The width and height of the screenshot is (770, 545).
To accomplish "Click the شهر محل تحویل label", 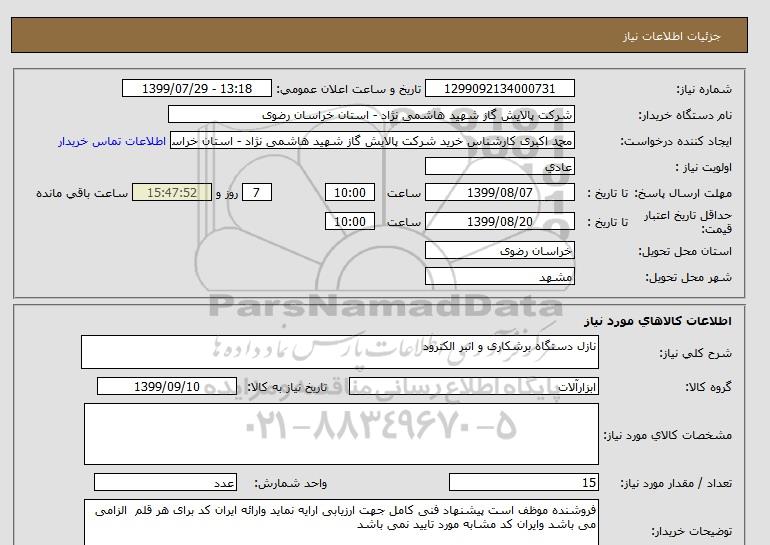I will coord(688,277).
